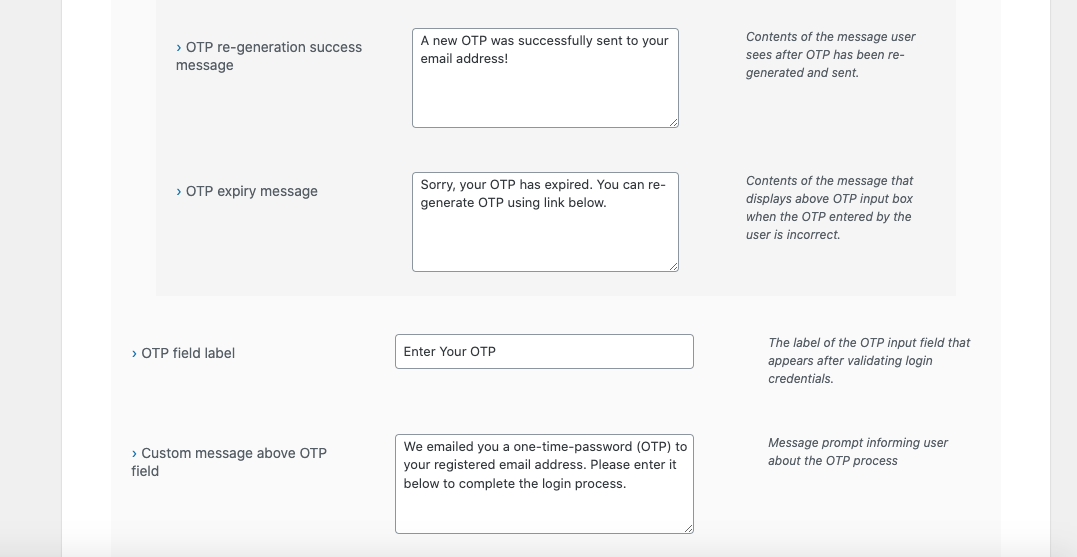Click resize handle of OTP expiry message textarea

click(x=674, y=267)
